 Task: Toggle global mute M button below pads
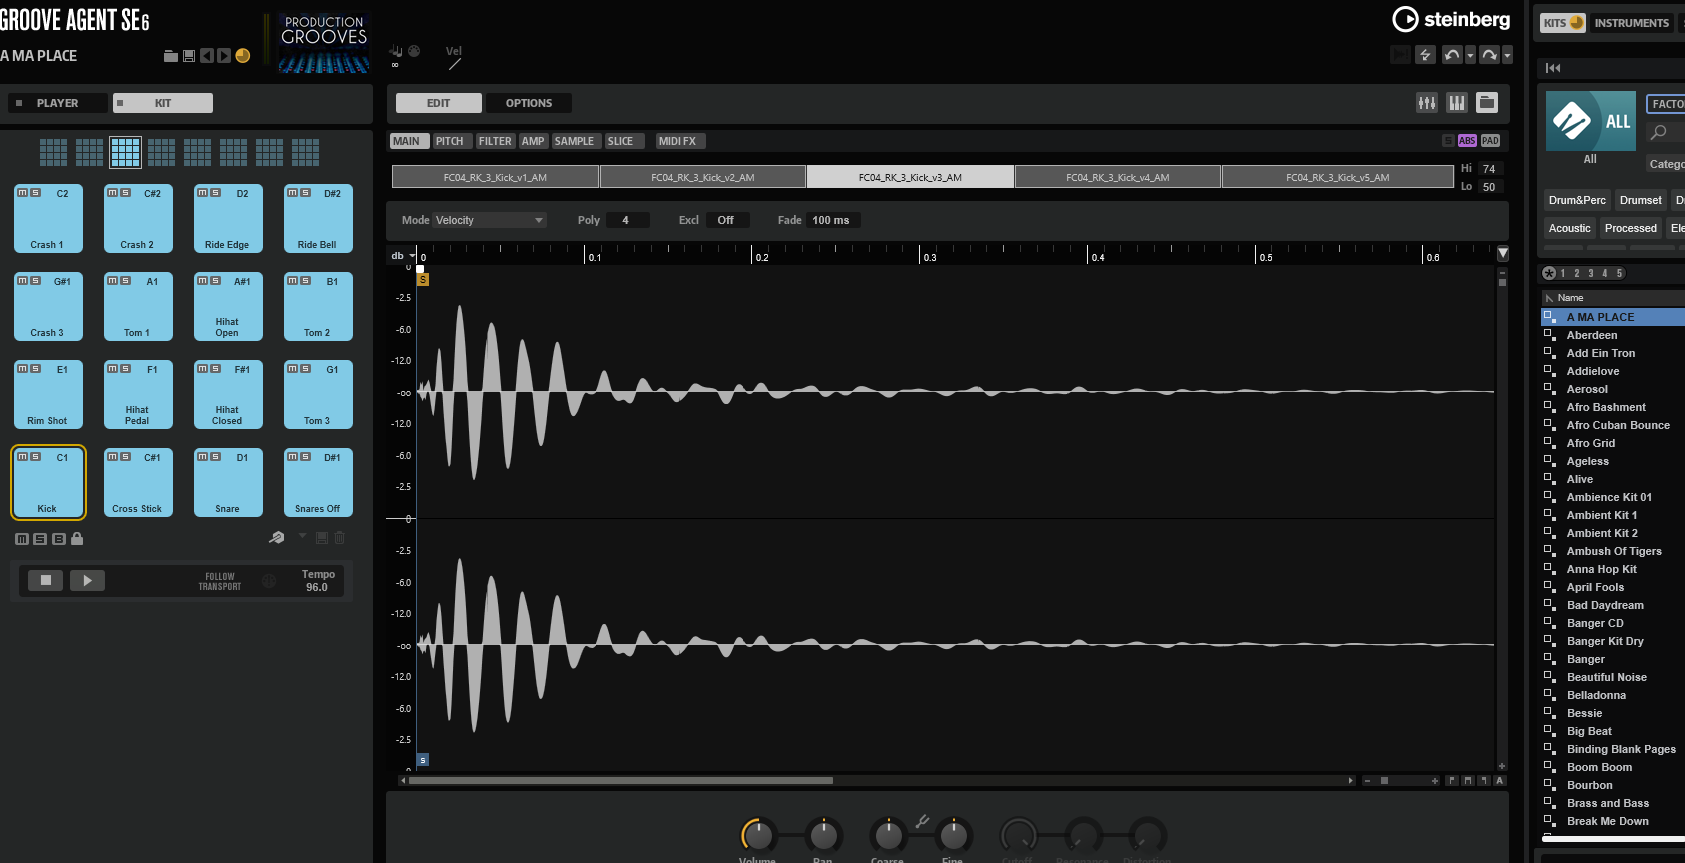(x=22, y=539)
